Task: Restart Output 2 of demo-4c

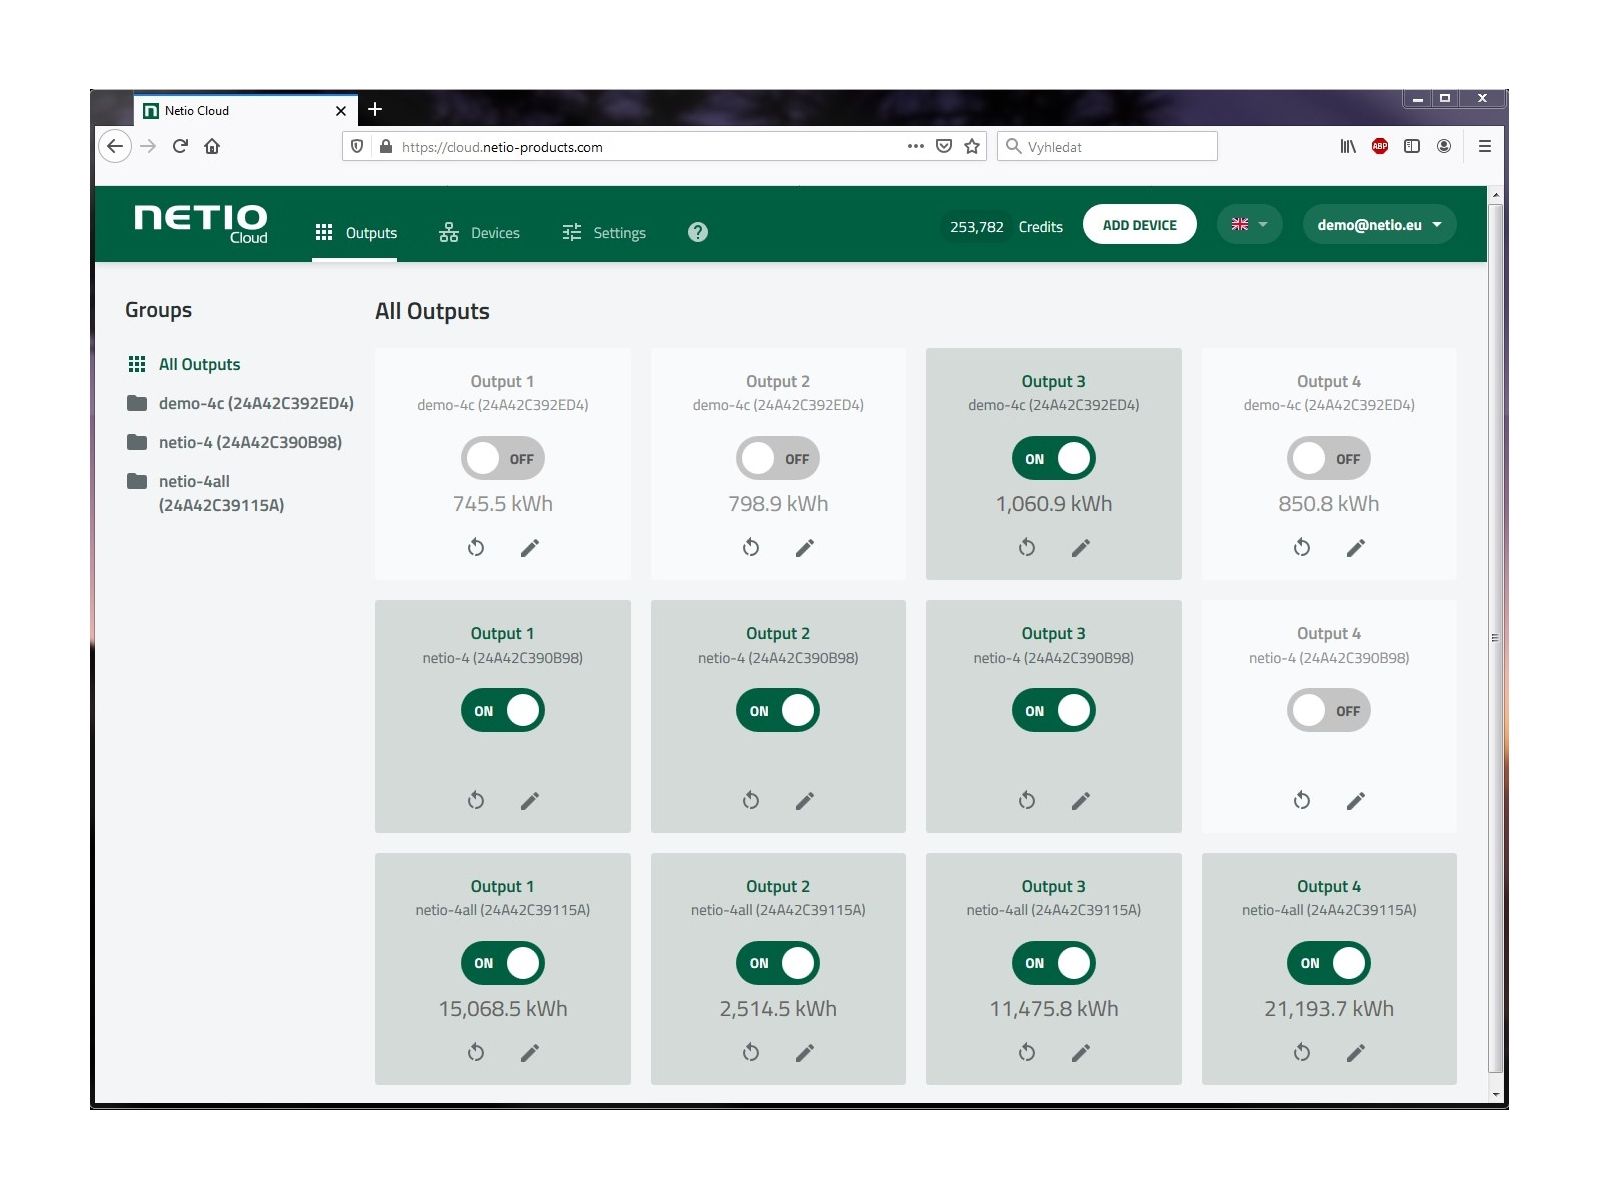Action: pyautogui.click(x=751, y=547)
